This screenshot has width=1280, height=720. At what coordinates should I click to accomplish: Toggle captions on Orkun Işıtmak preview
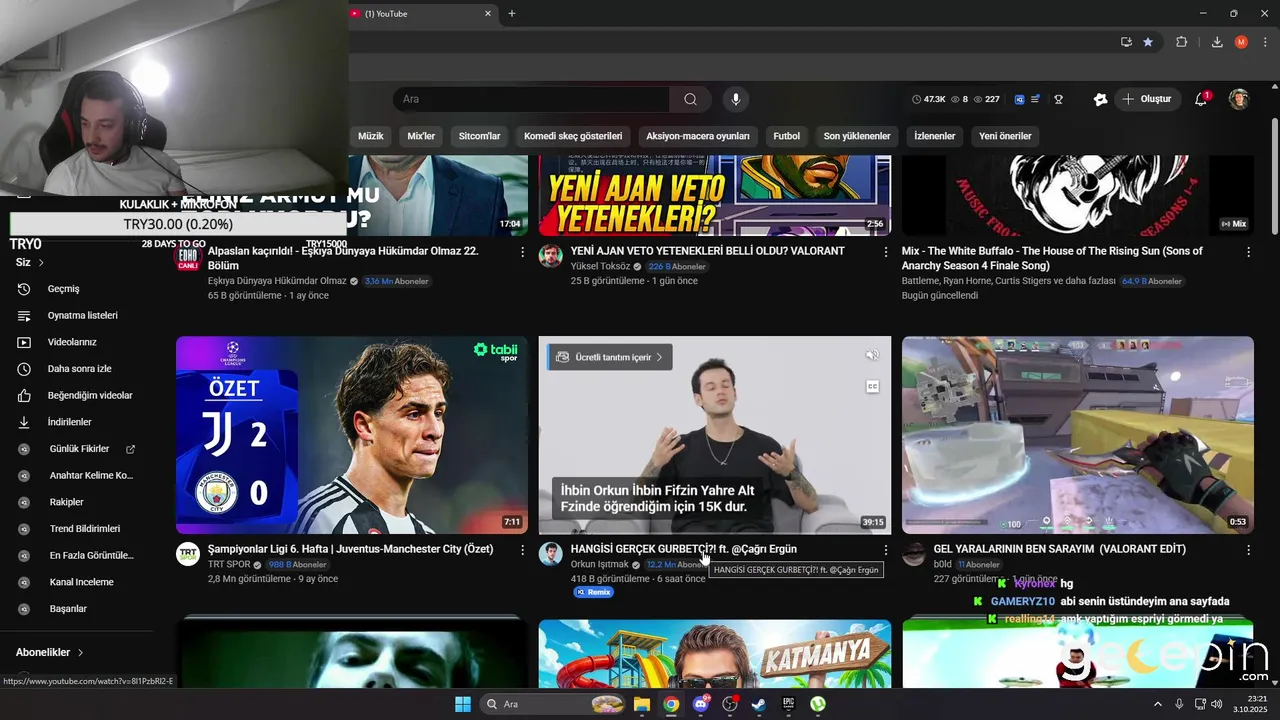click(x=872, y=386)
